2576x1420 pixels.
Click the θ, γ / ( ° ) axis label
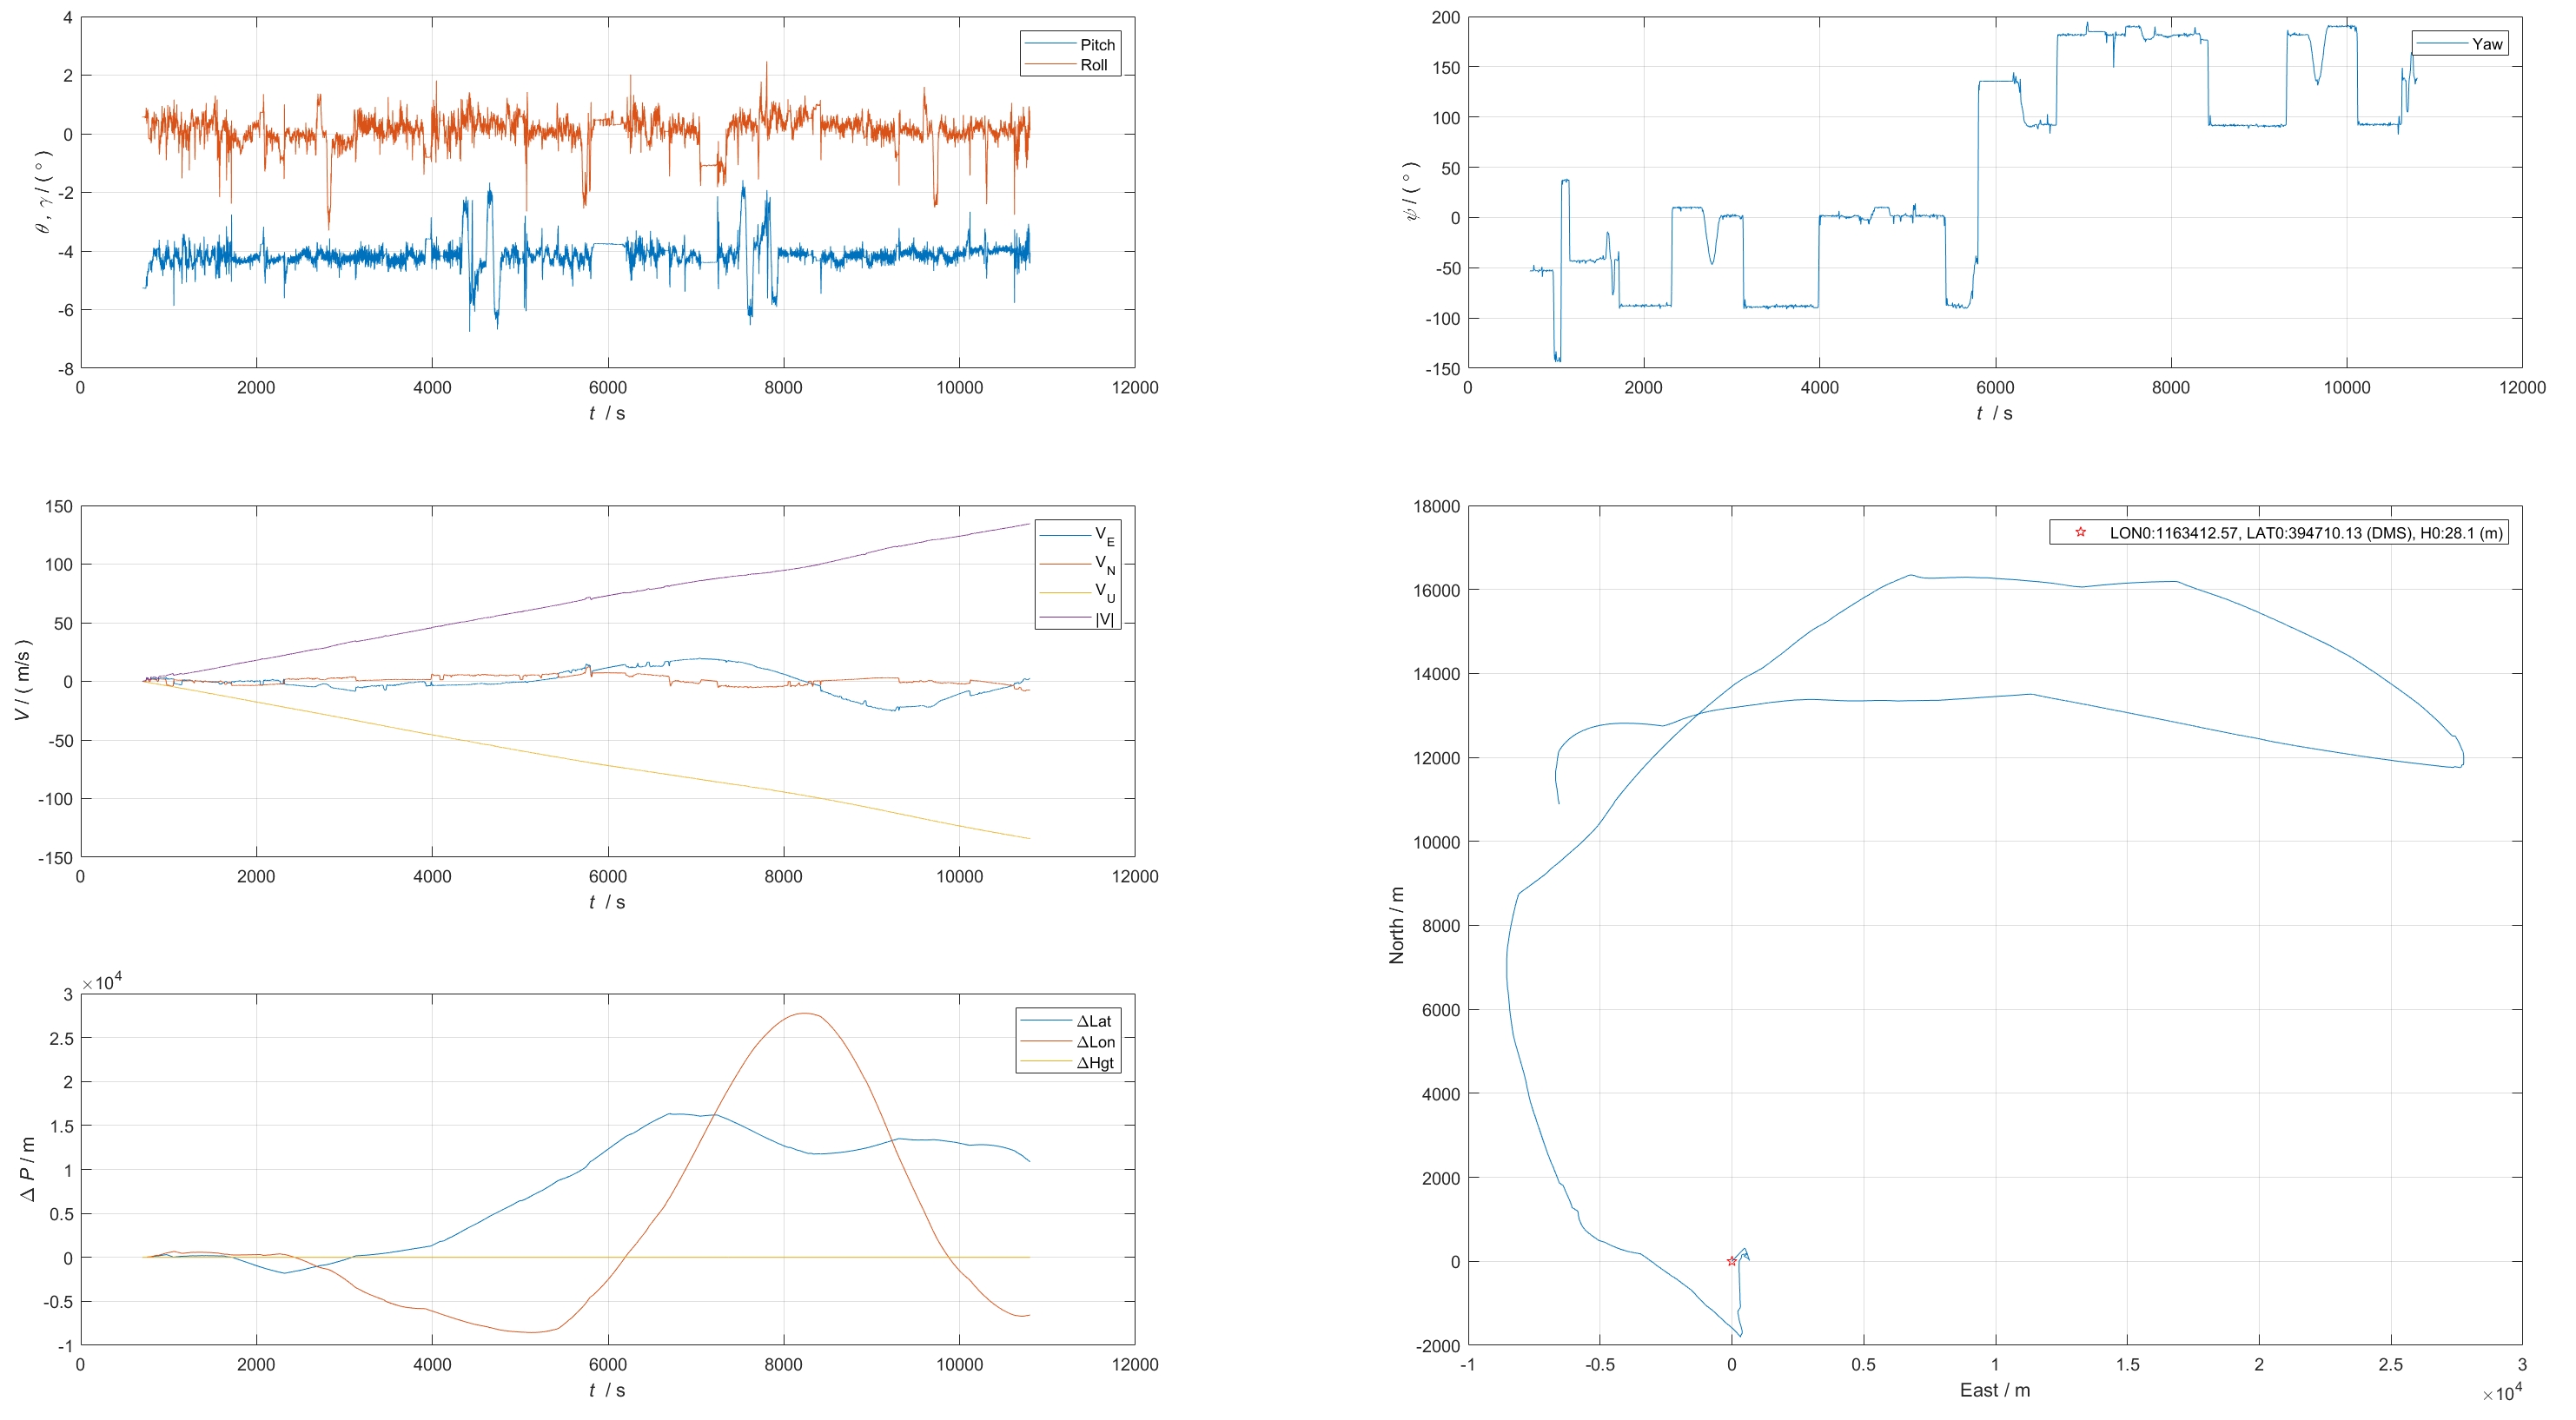pos(42,191)
